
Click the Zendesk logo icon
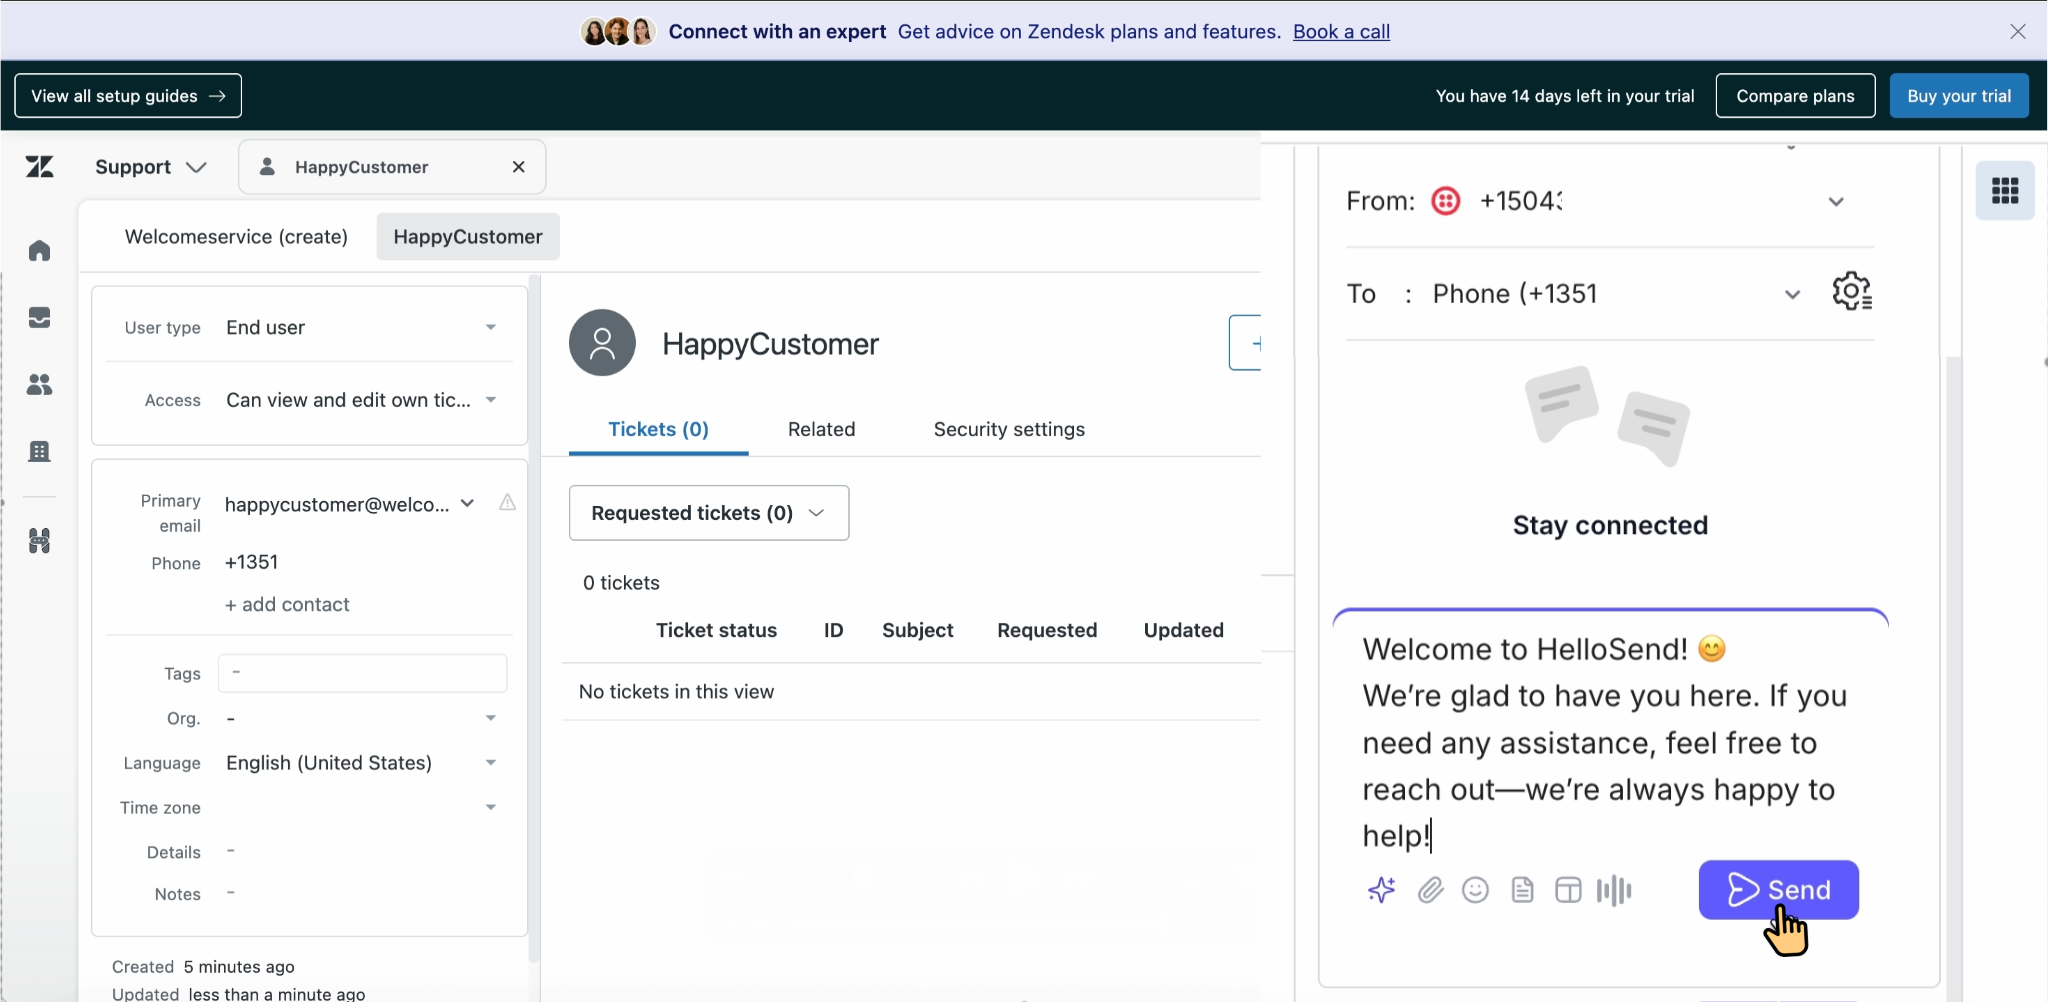[40, 167]
